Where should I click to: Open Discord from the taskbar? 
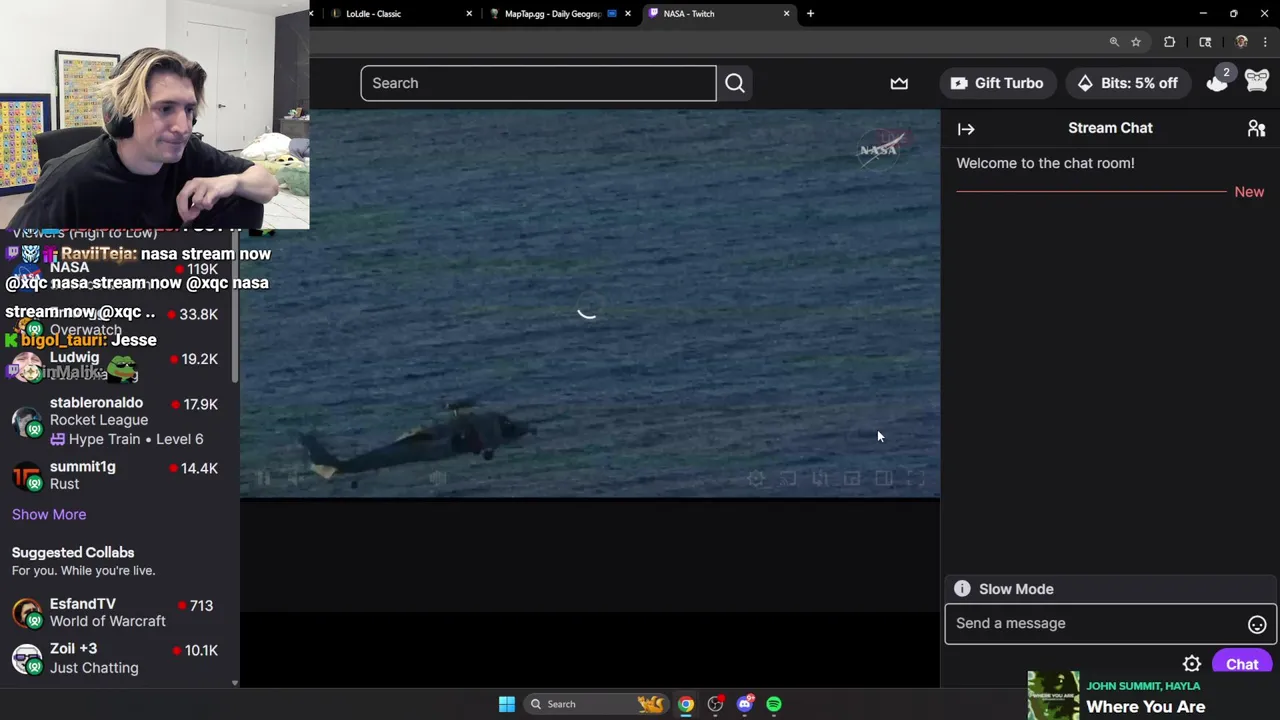745,704
